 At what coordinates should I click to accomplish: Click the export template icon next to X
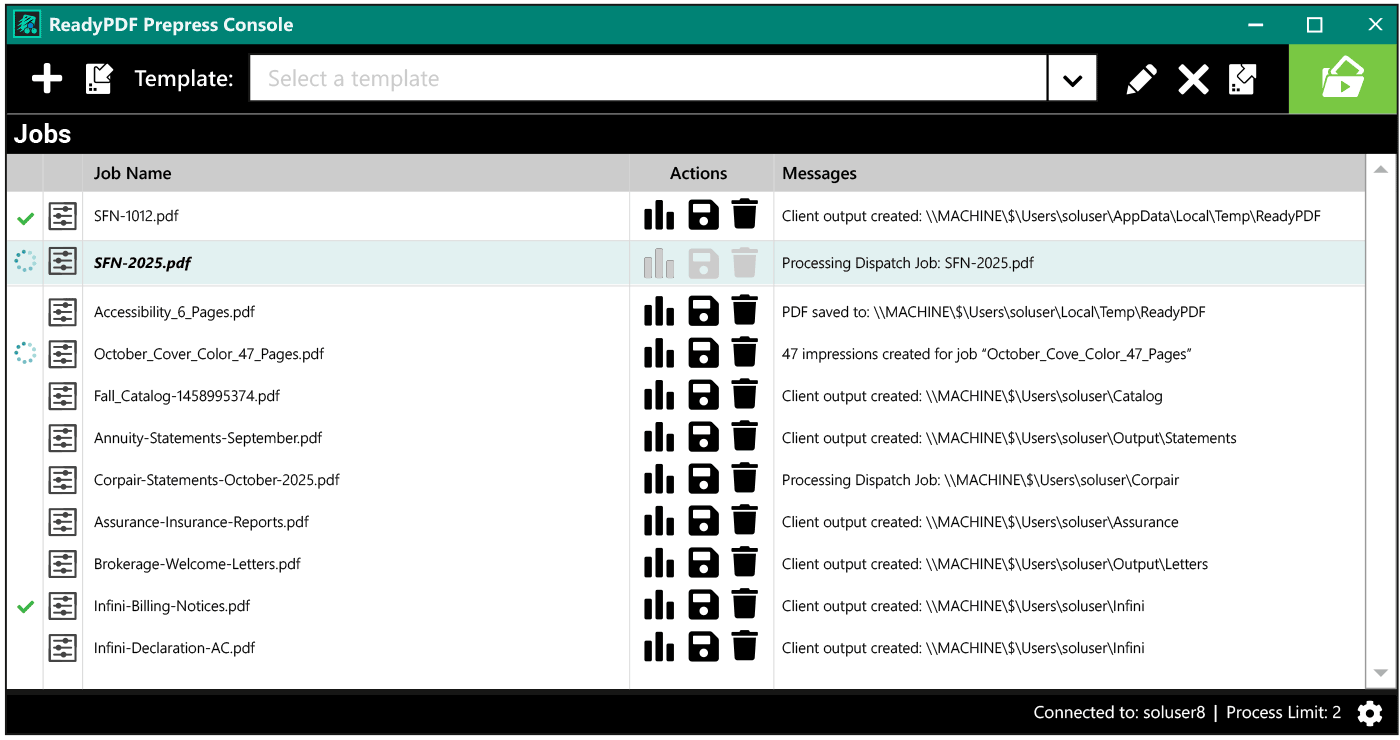1242,79
